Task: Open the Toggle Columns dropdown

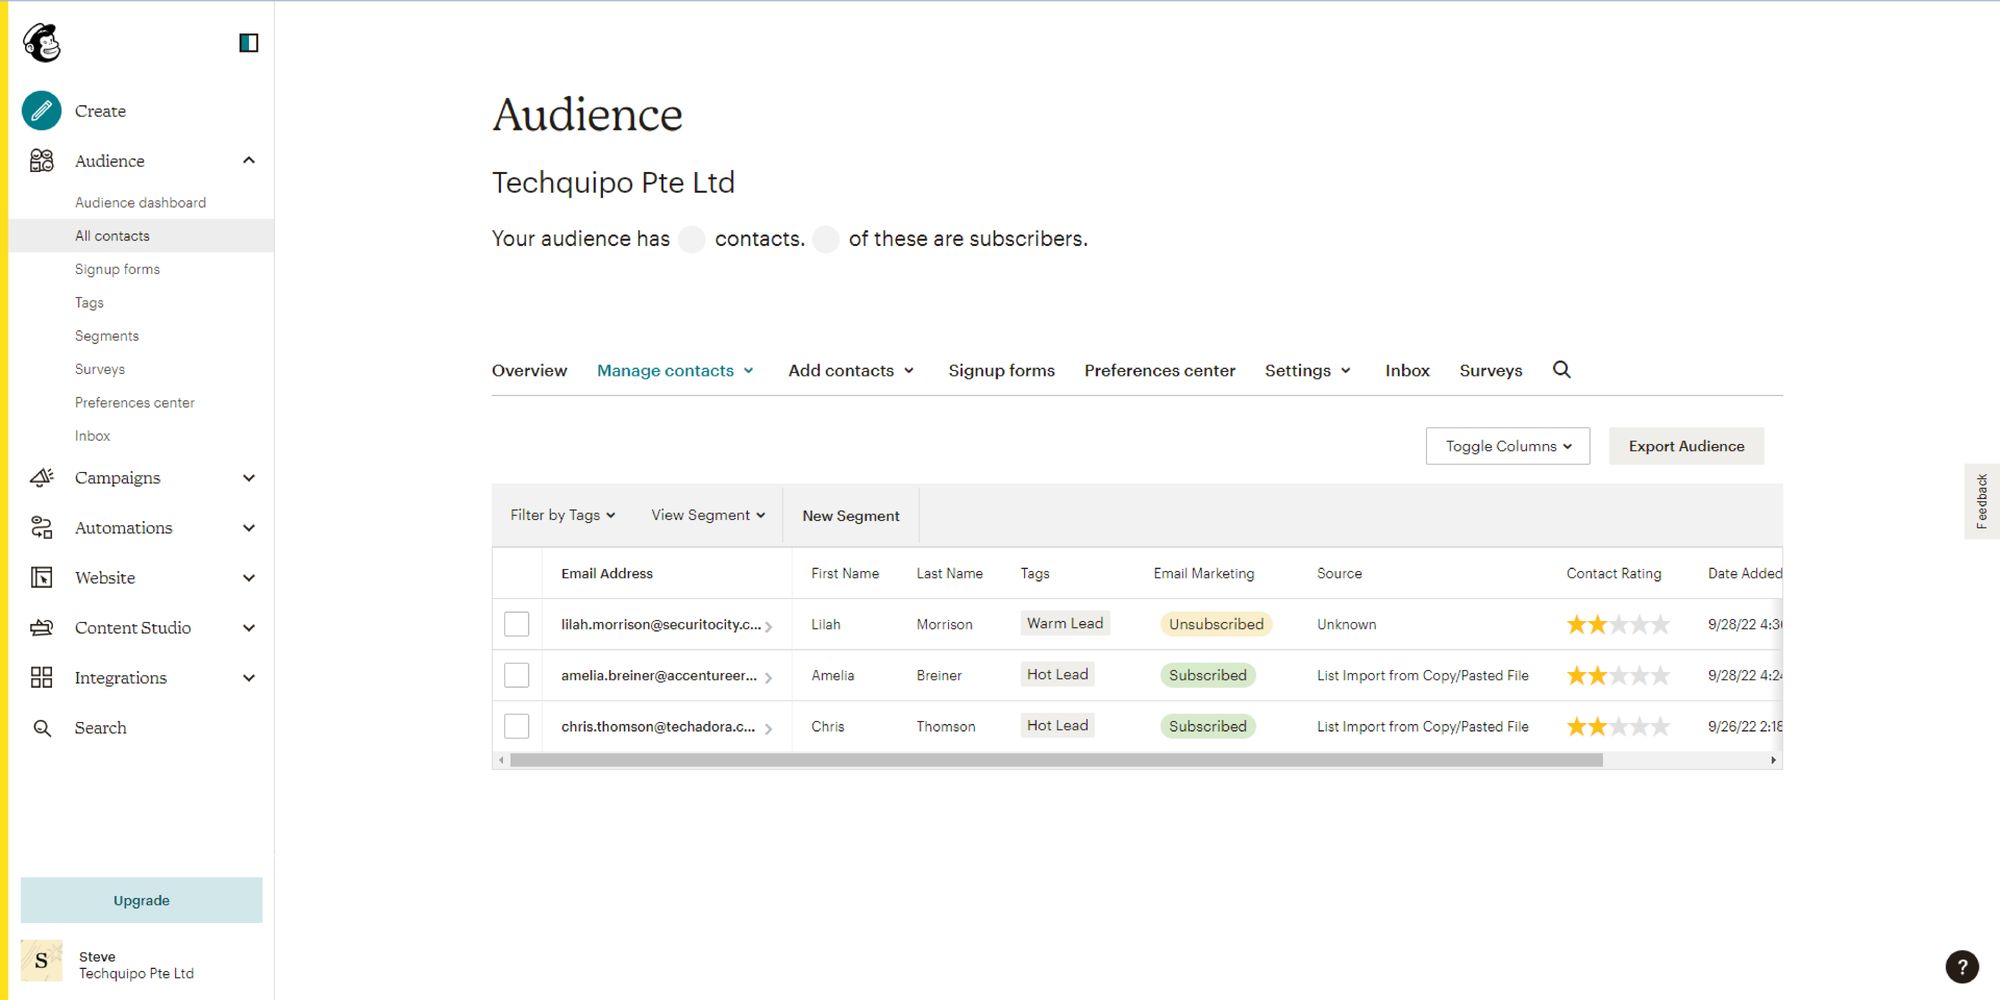Action: point(1507,445)
